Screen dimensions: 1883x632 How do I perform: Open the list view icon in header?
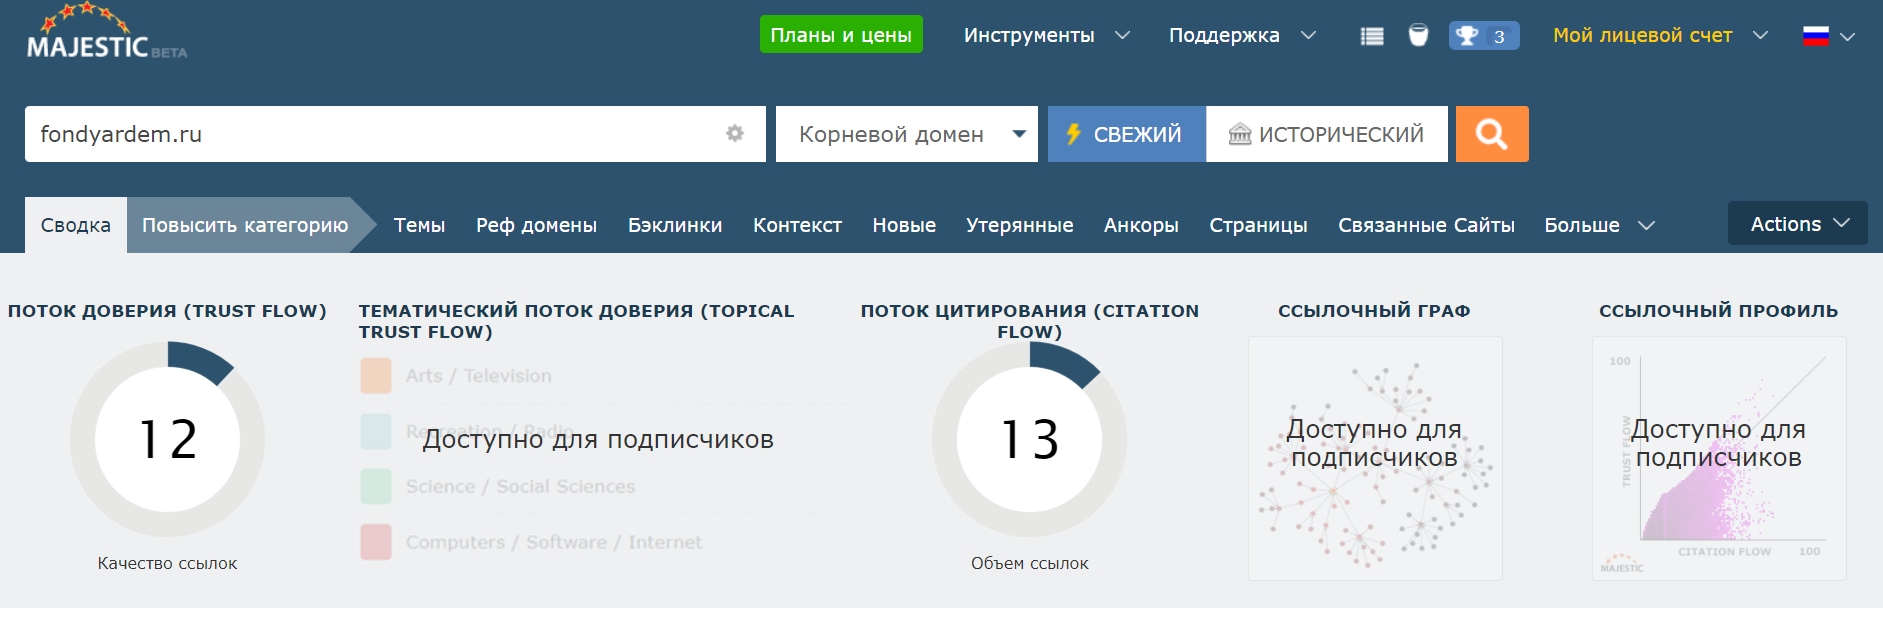tap(1372, 36)
